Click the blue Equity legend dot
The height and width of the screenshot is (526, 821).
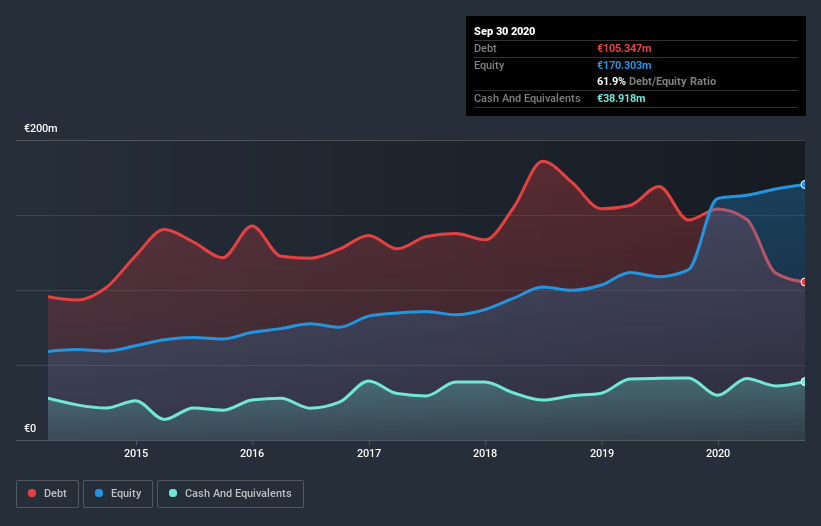pyautogui.click(x=99, y=493)
